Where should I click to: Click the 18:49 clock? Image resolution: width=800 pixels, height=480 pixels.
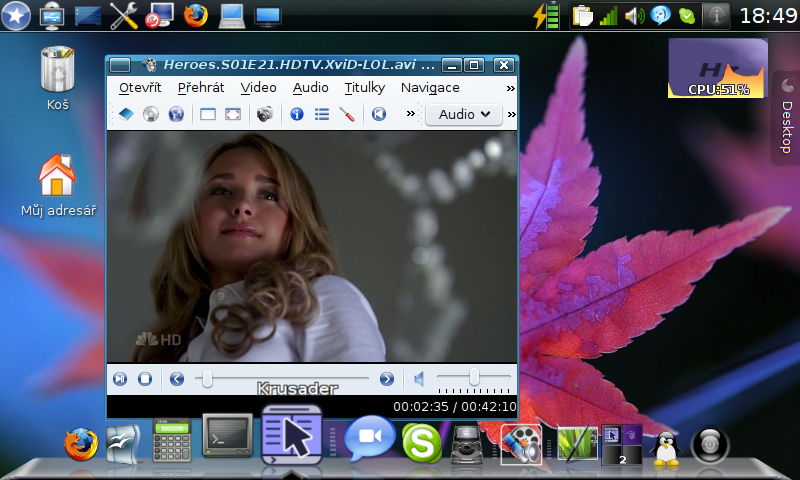point(768,16)
